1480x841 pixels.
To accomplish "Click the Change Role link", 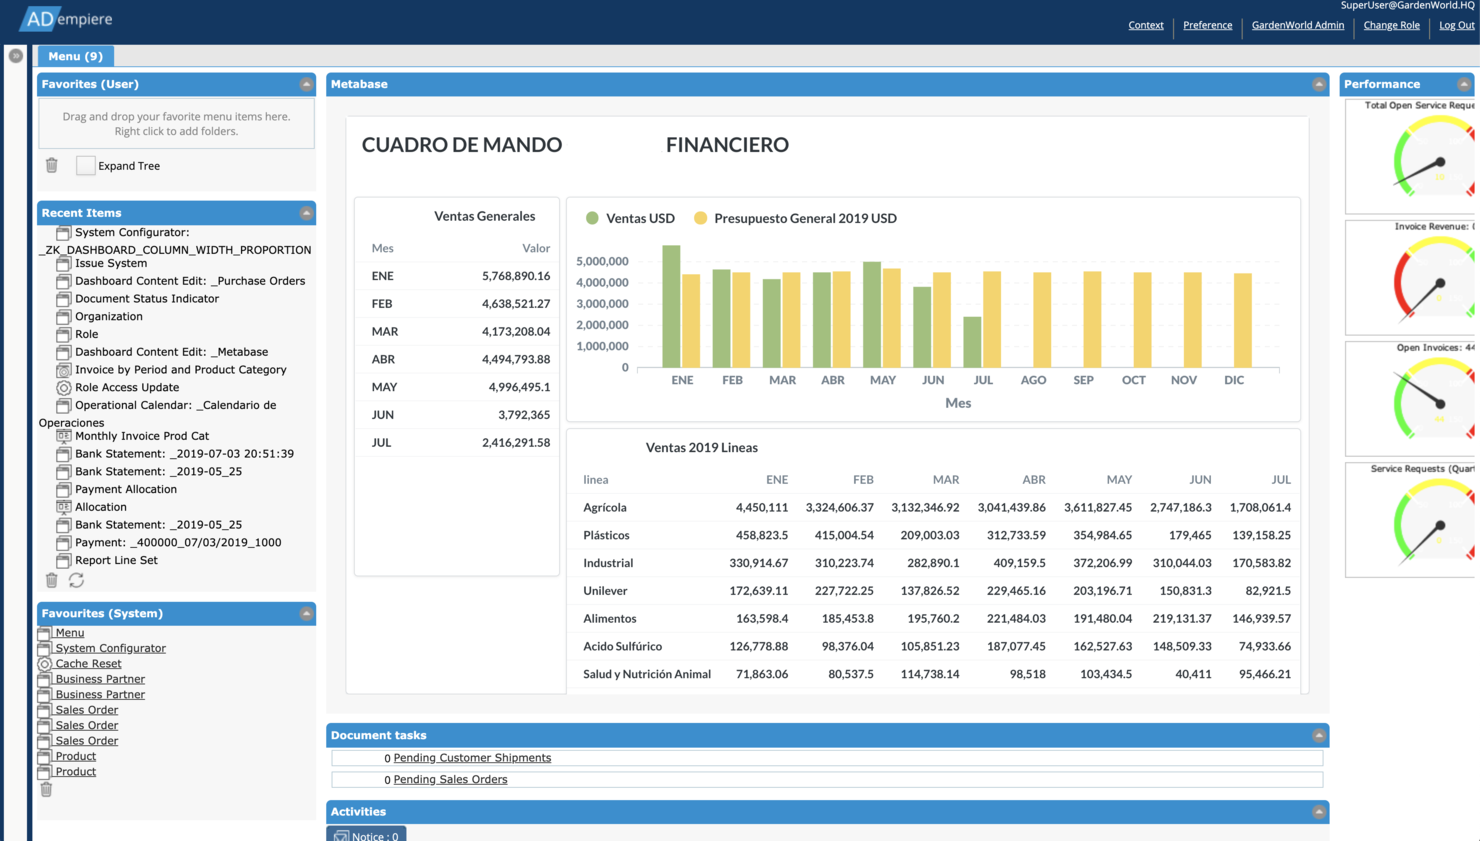I will click(x=1391, y=25).
